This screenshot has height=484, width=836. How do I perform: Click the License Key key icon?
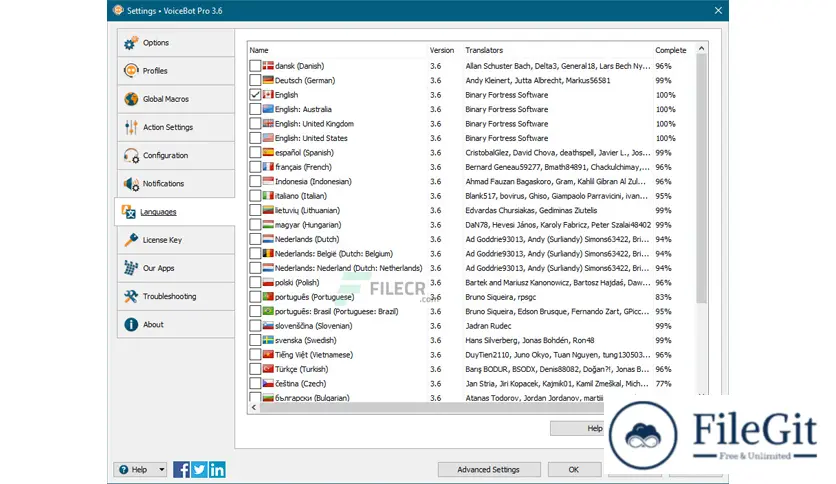click(131, 240)
